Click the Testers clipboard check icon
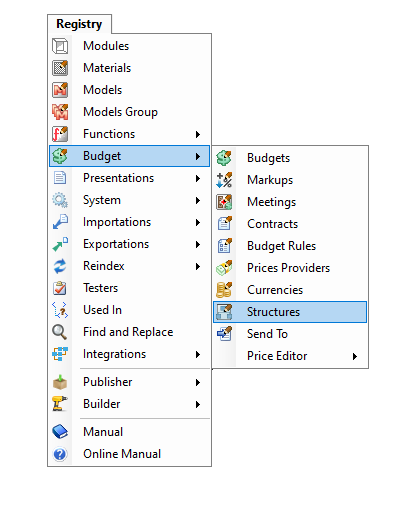Screen dimensions: 404x507 (x=60, y=288)
